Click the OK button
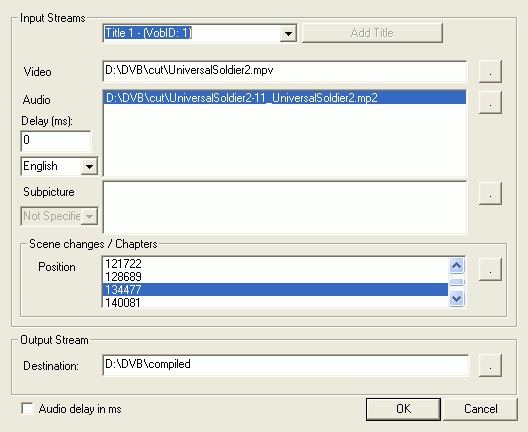The height and width of the screenshot is (432, 528). (403, 409)
